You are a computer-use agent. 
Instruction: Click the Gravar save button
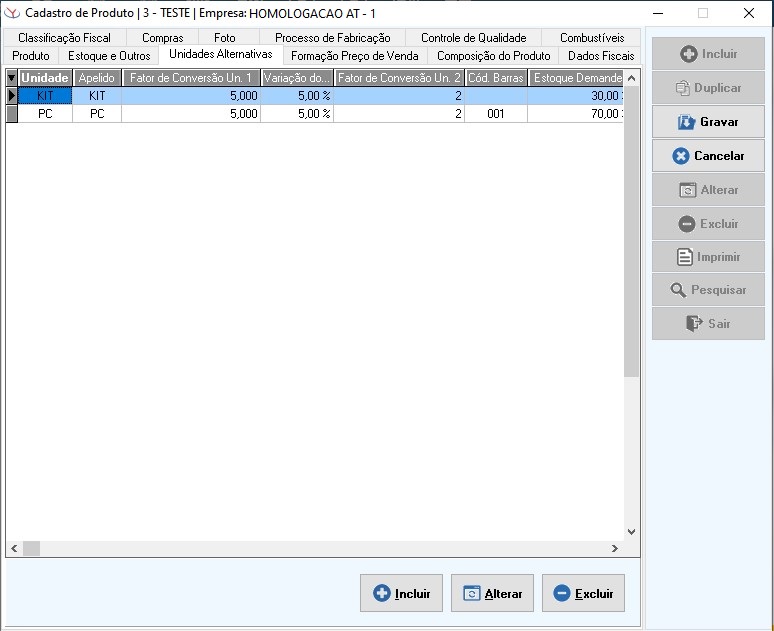[708, 122]
